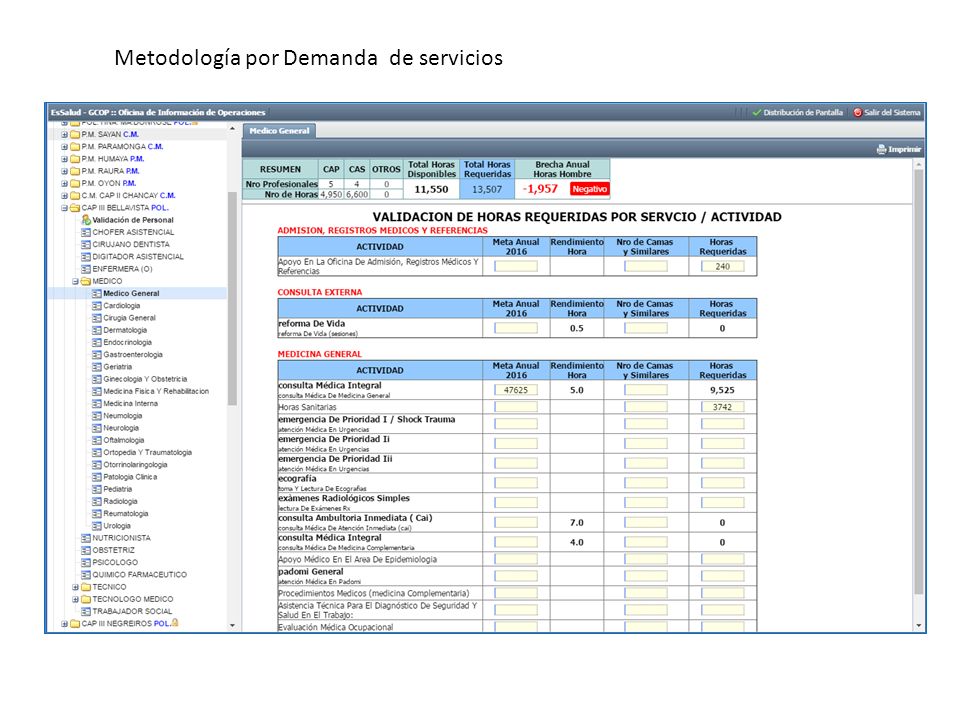The image size is (960, 720).
Task: Open Medicina Fisica Y Rehabilitacion item
Action: click(156, 391)
